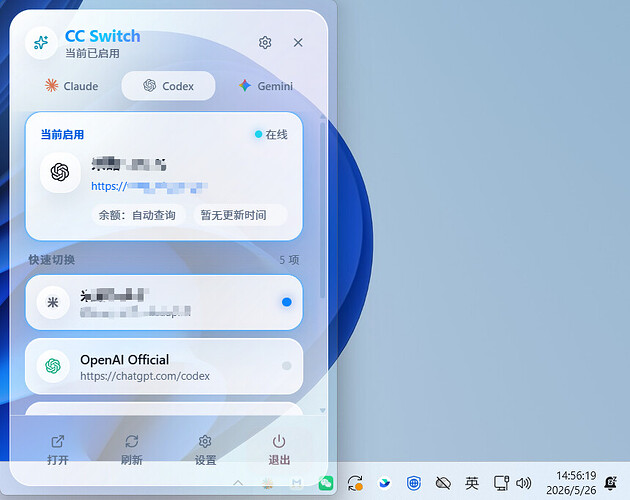Screen dimensions: 630x500
Task: Click https://chatgpt.com/codex text
Action: pos(145,376)
